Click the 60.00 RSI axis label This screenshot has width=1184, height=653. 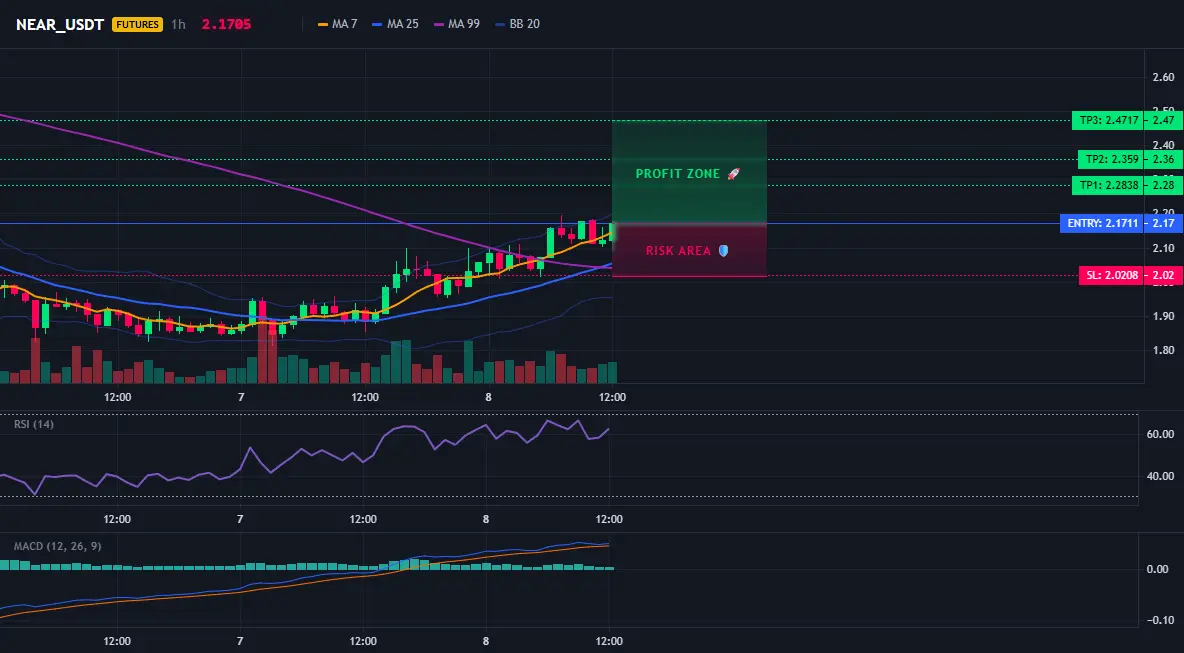1161,434
